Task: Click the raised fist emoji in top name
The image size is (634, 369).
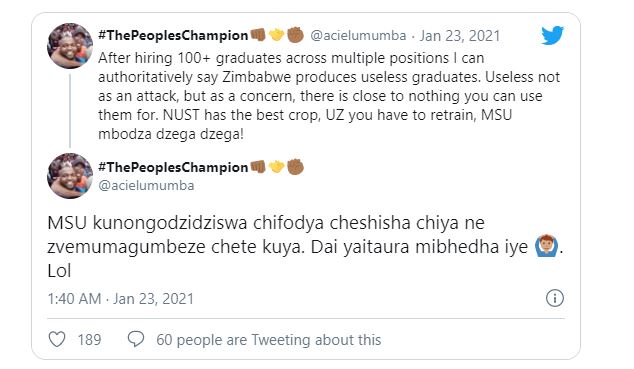Action: [295, 35]
